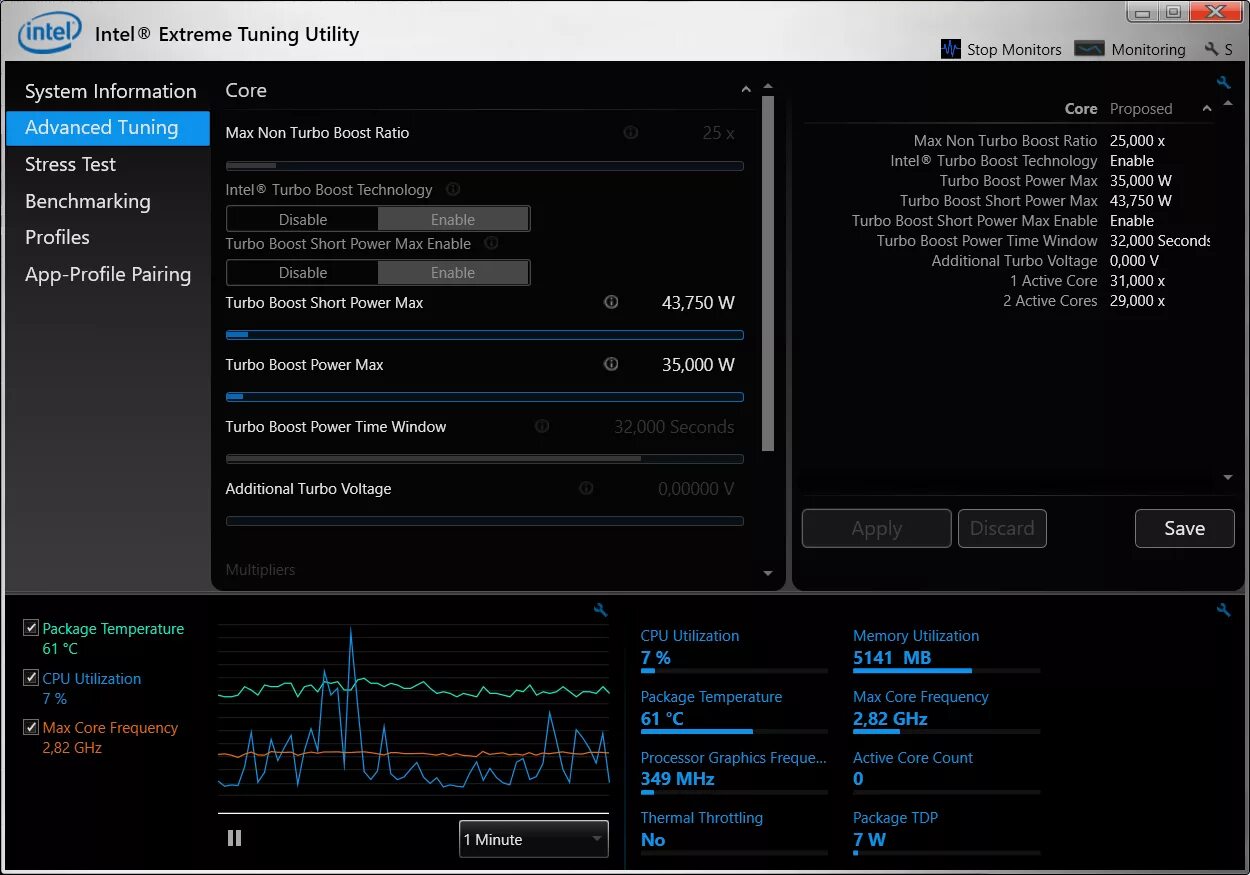The image size is (1250, 875).
Task: Click Memory Utilization 5141 MB value
Action: (892, 658)
